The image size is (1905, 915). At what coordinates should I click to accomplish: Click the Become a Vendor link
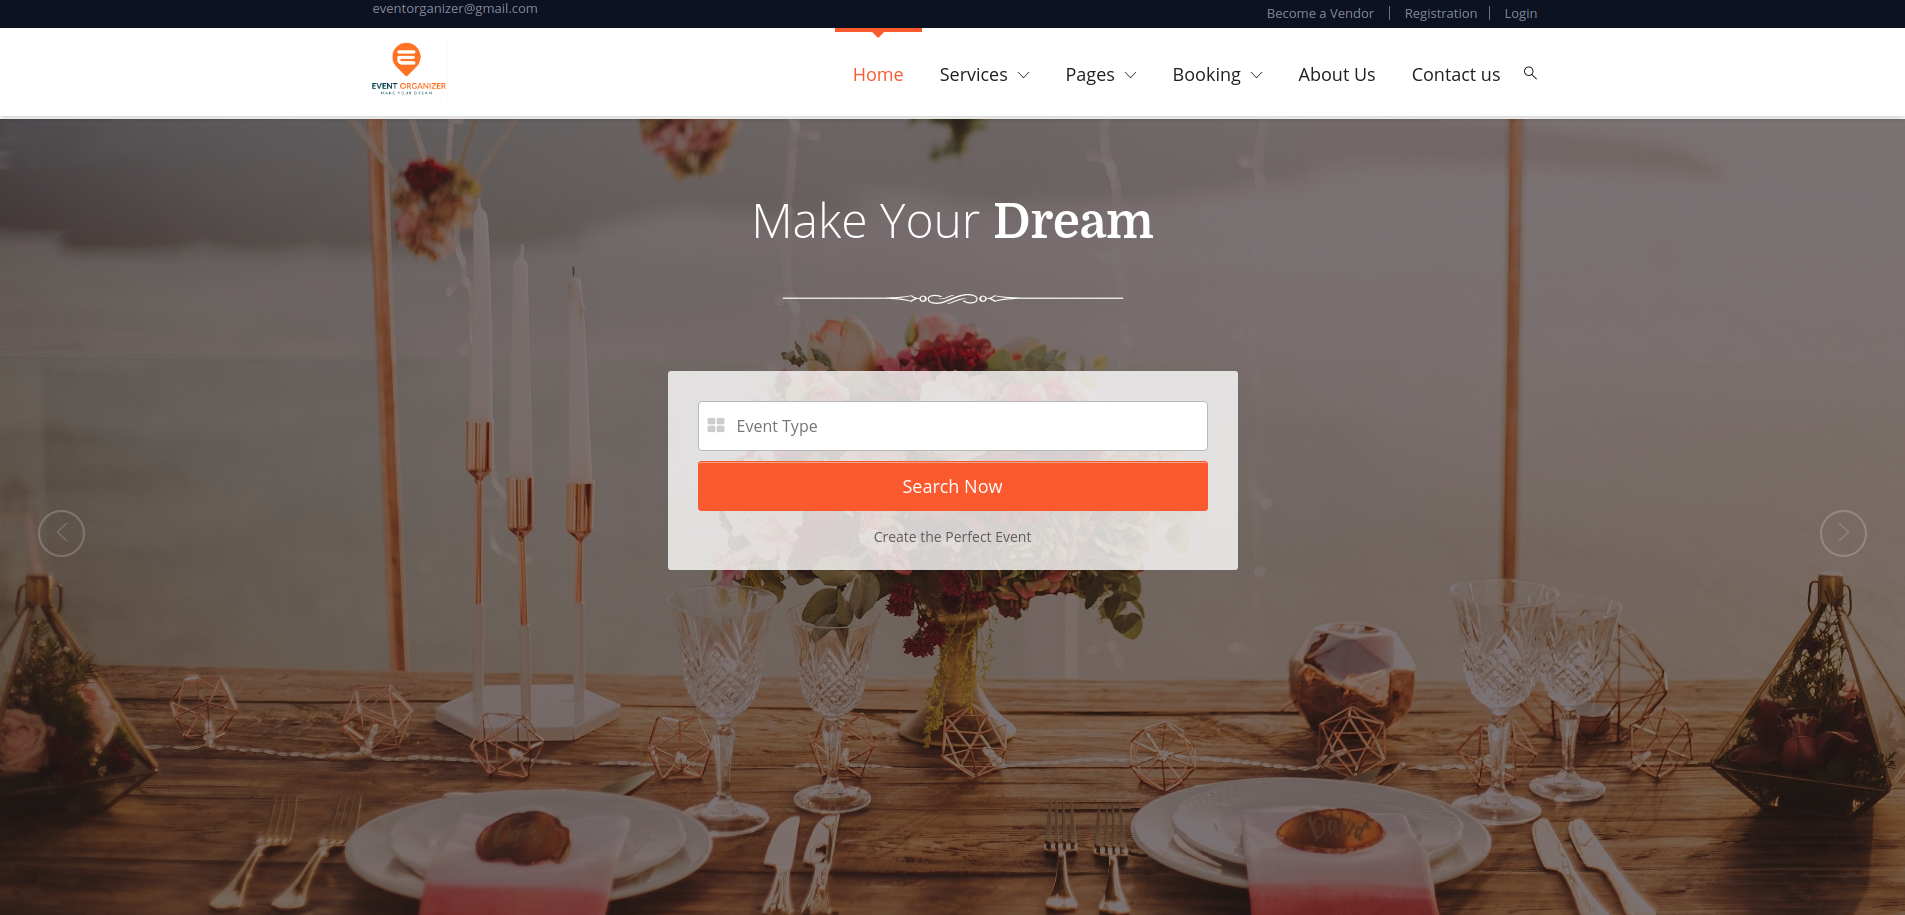1320,13
